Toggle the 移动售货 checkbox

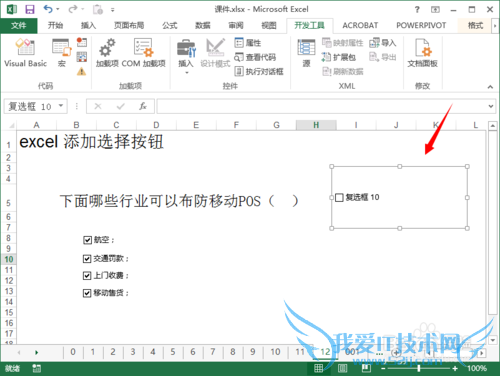[x=87, y=293]
